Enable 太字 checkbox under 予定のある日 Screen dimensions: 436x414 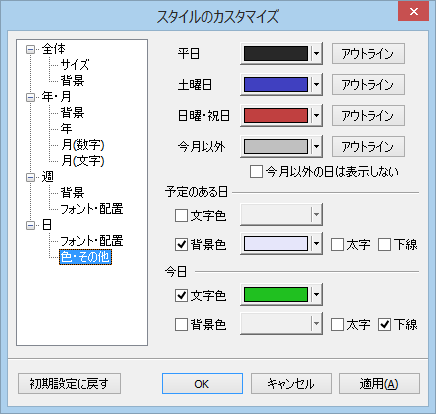point(337,245)
